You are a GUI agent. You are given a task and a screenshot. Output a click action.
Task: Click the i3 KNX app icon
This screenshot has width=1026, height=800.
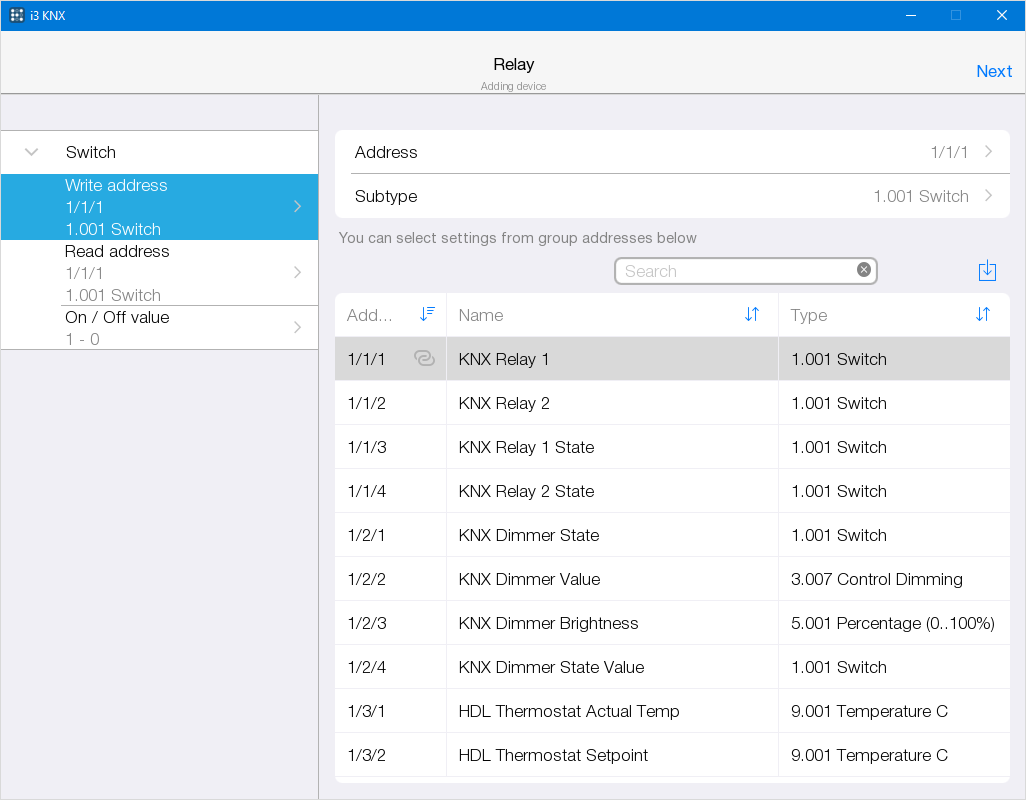point(17,15)
